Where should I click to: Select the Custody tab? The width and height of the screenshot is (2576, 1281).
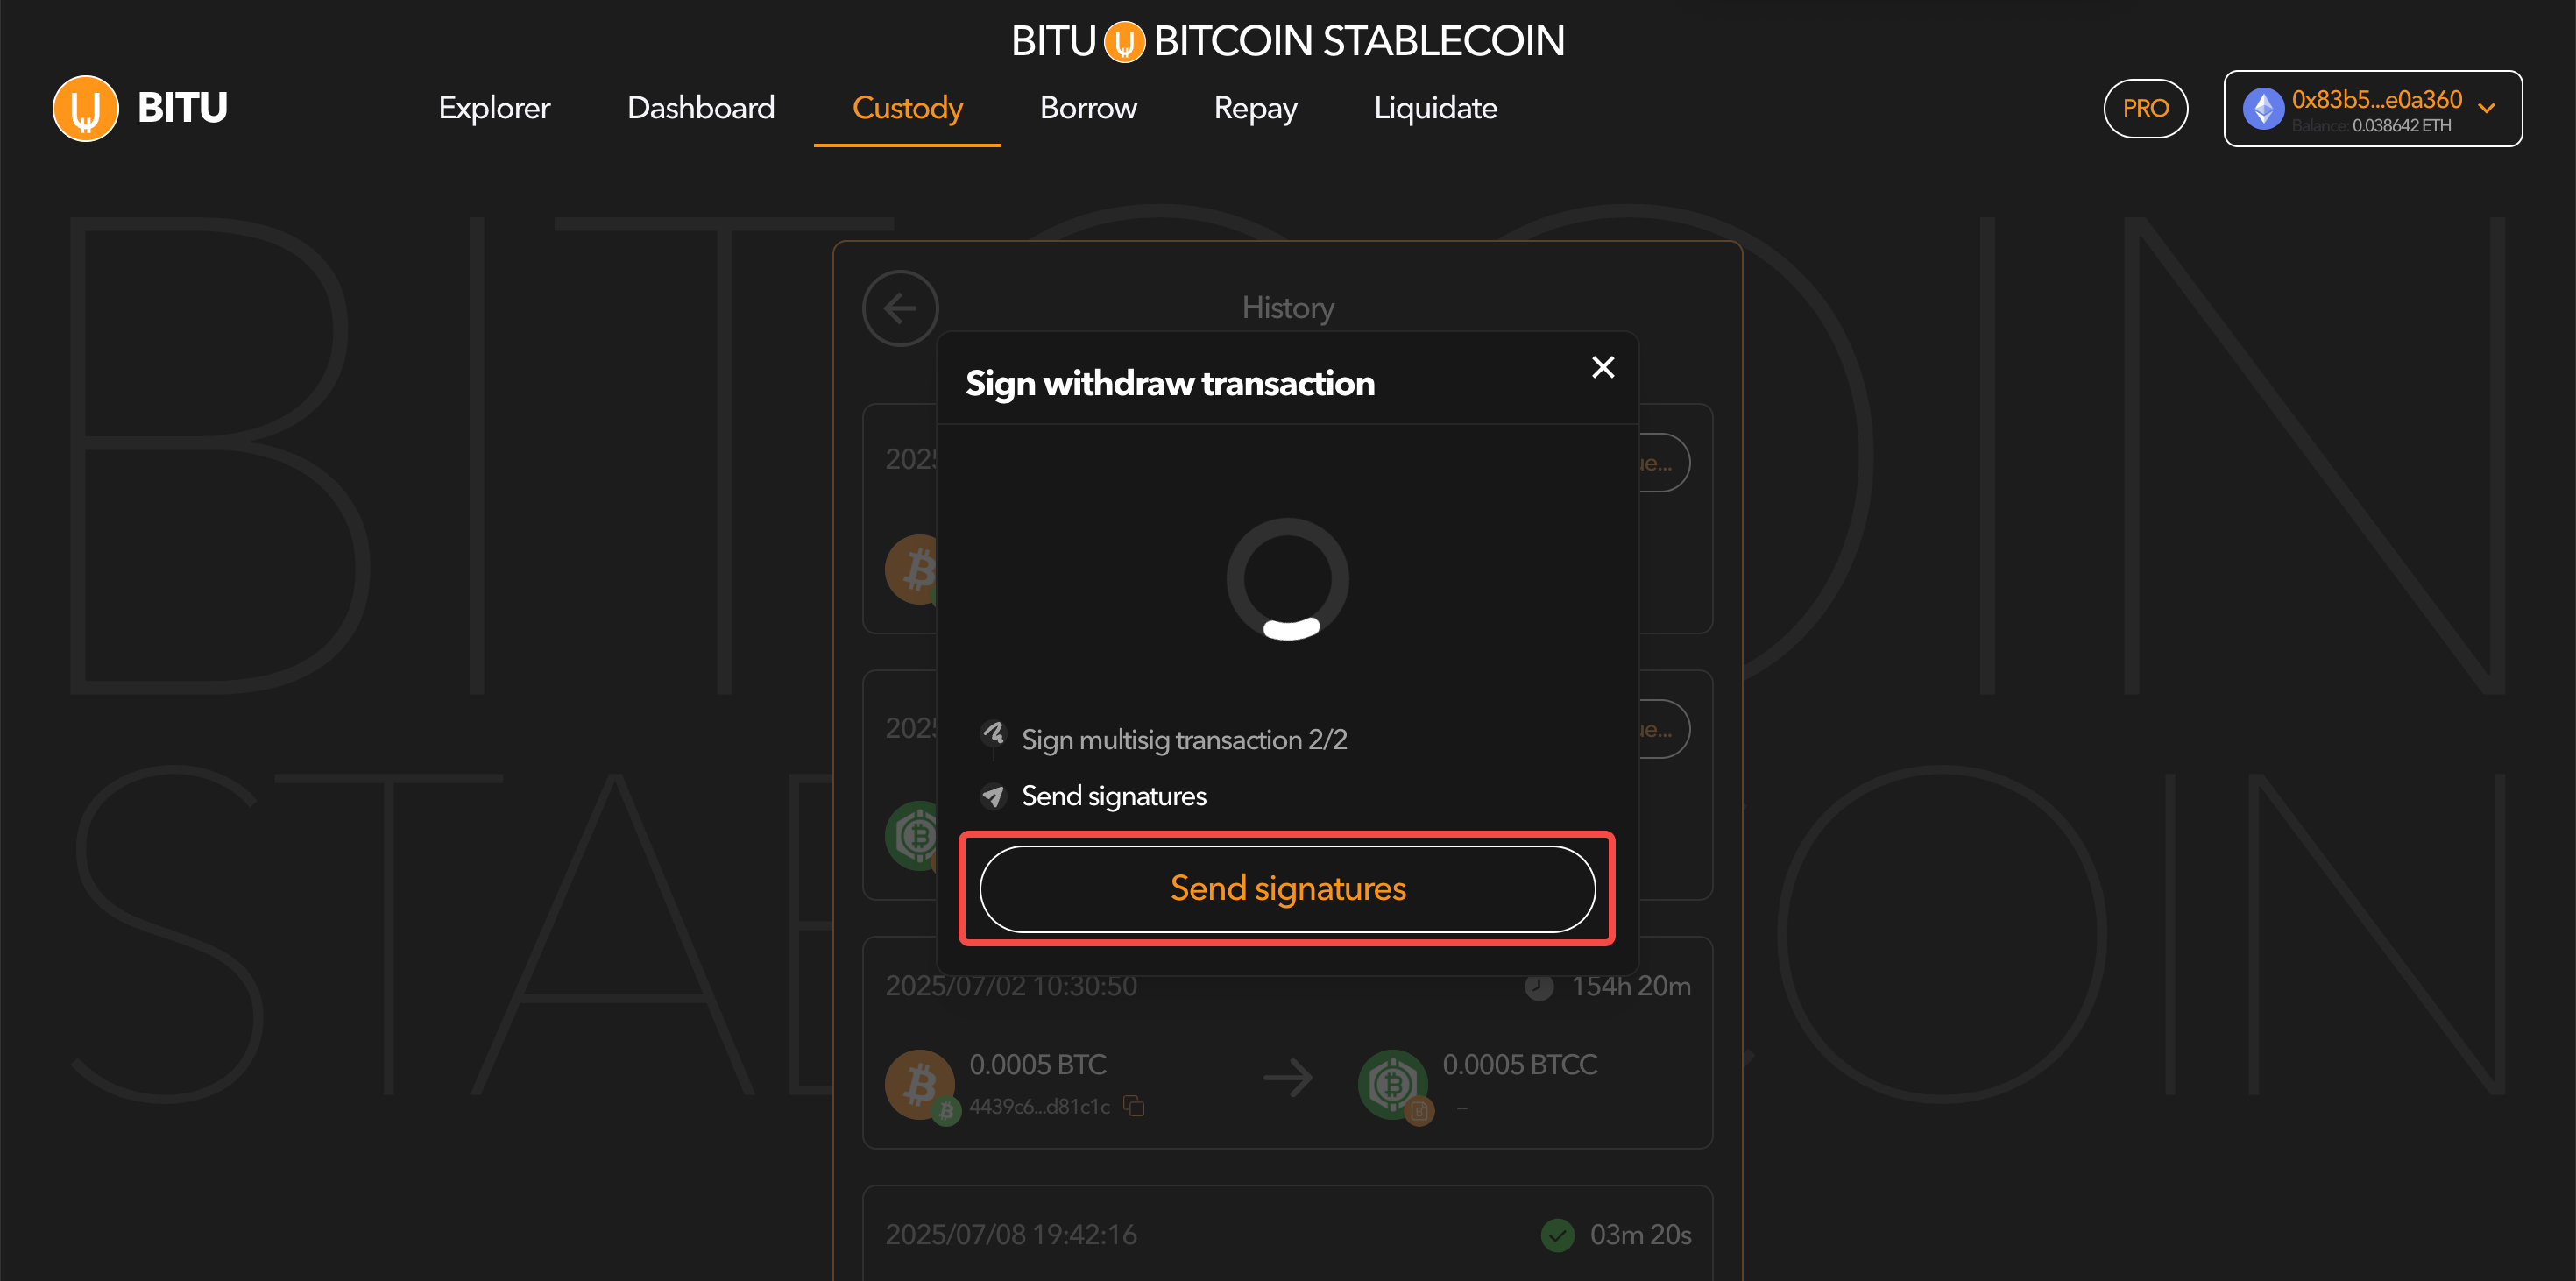point(907,108)
